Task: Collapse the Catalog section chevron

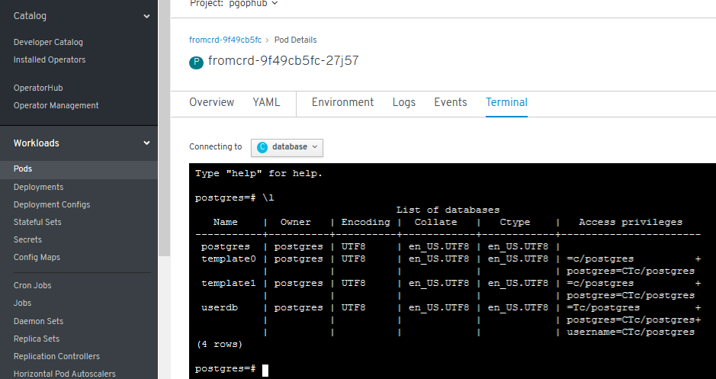Action: (147, 16)
